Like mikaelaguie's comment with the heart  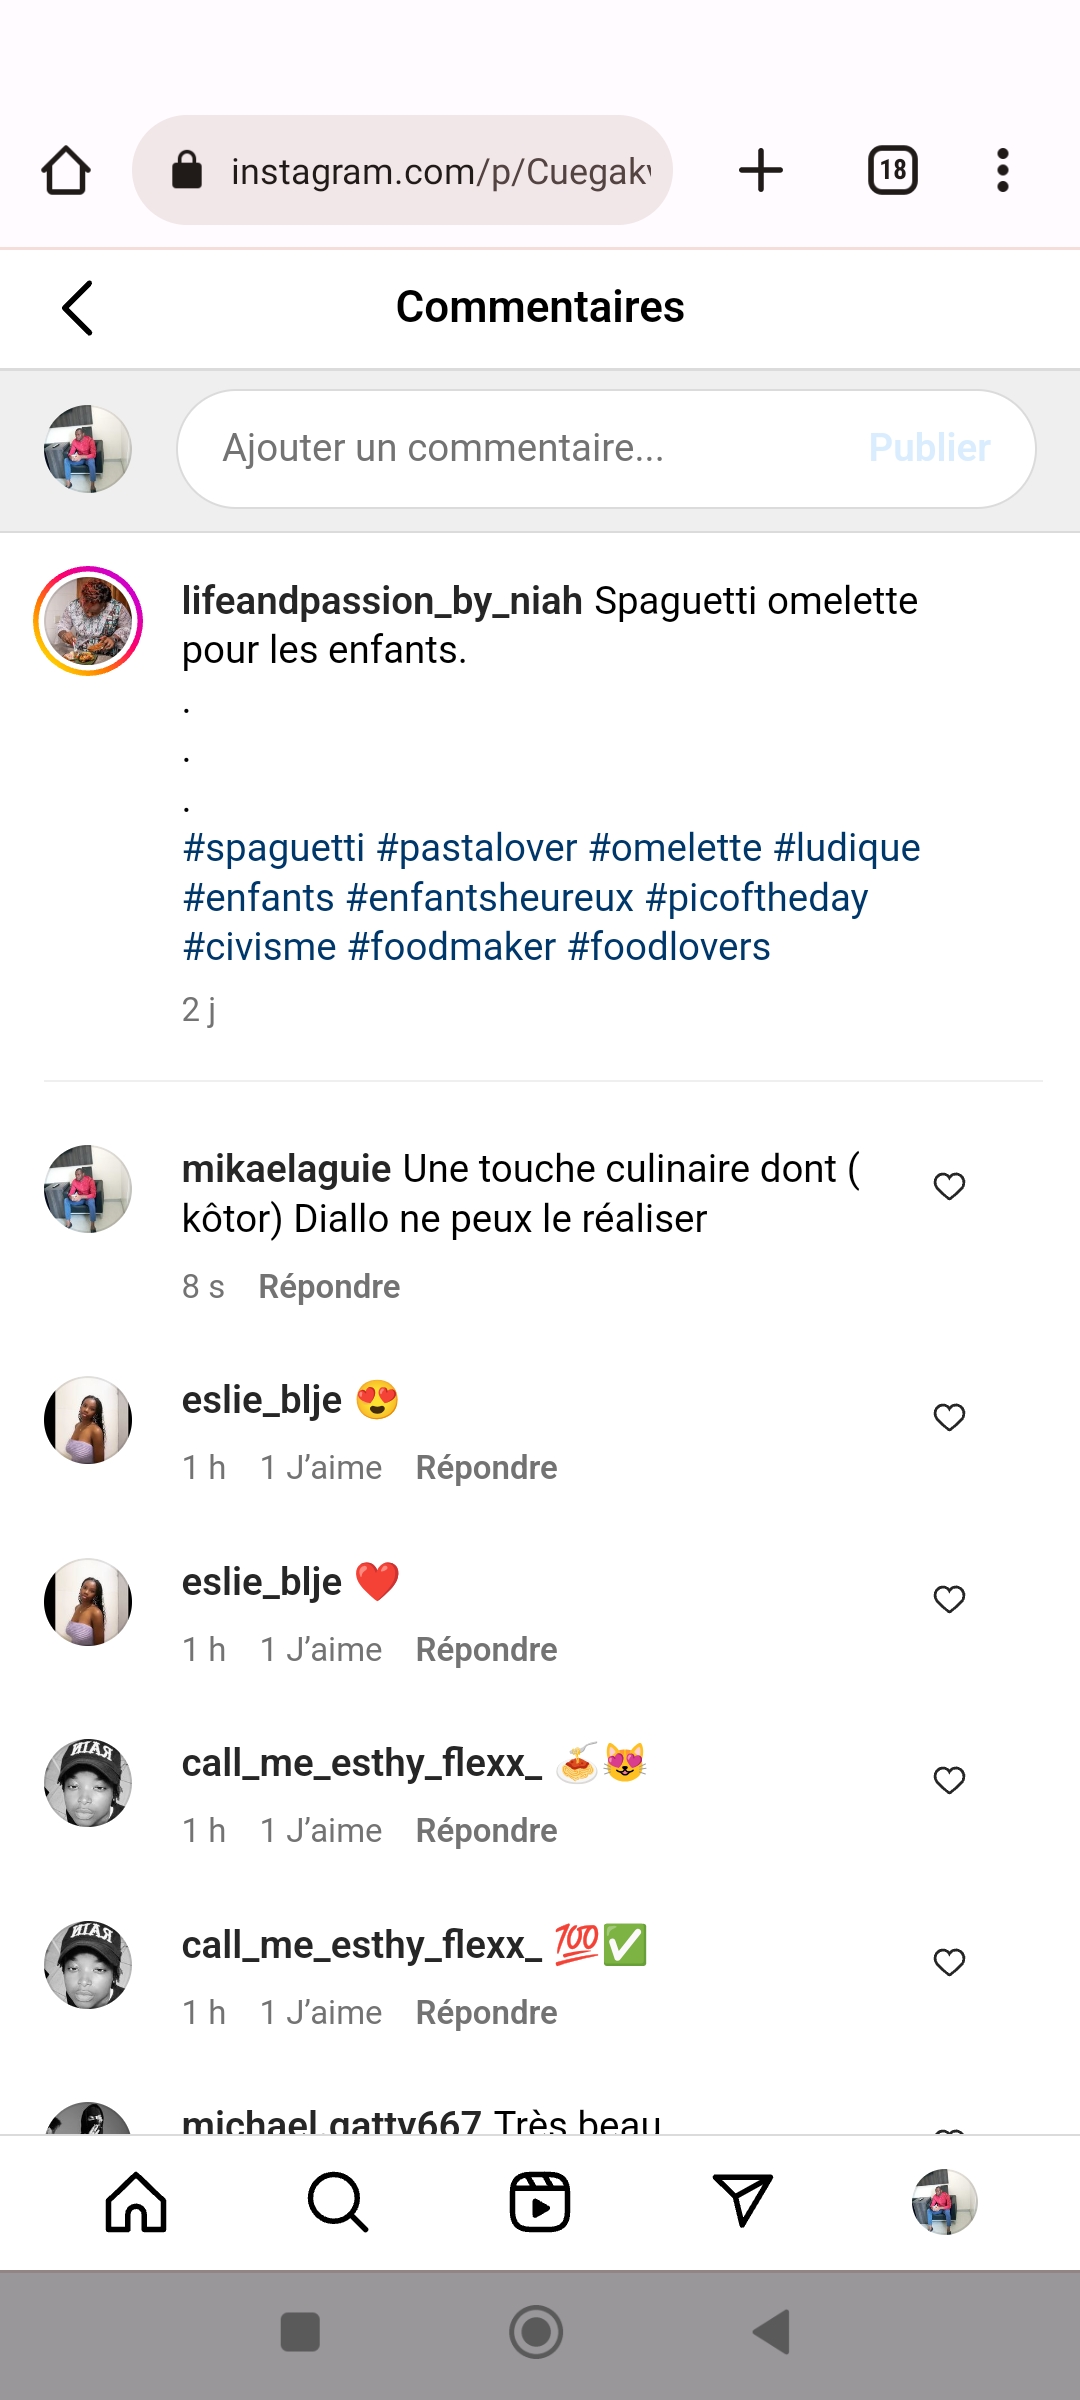(949, 1186)
